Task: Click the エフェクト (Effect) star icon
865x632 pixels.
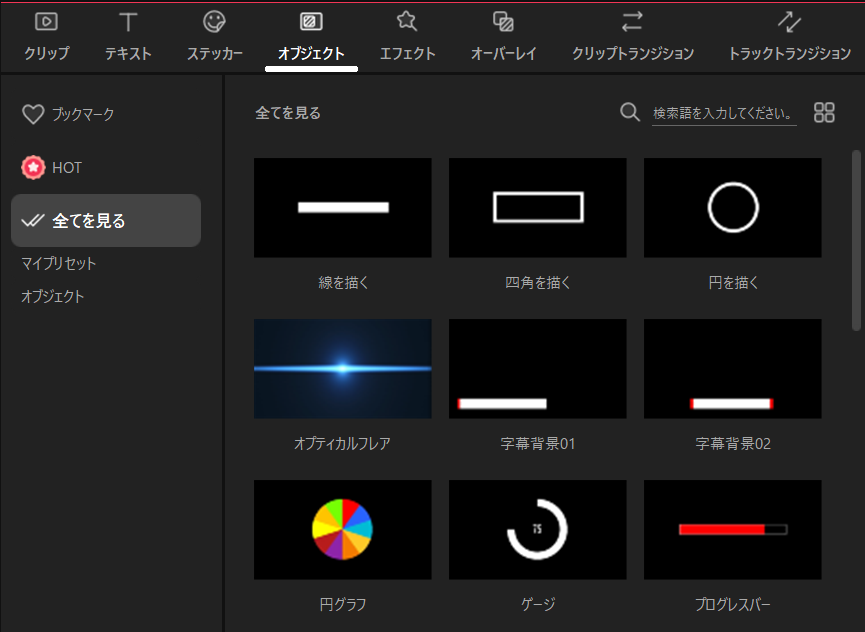Action: click(407, 22)
